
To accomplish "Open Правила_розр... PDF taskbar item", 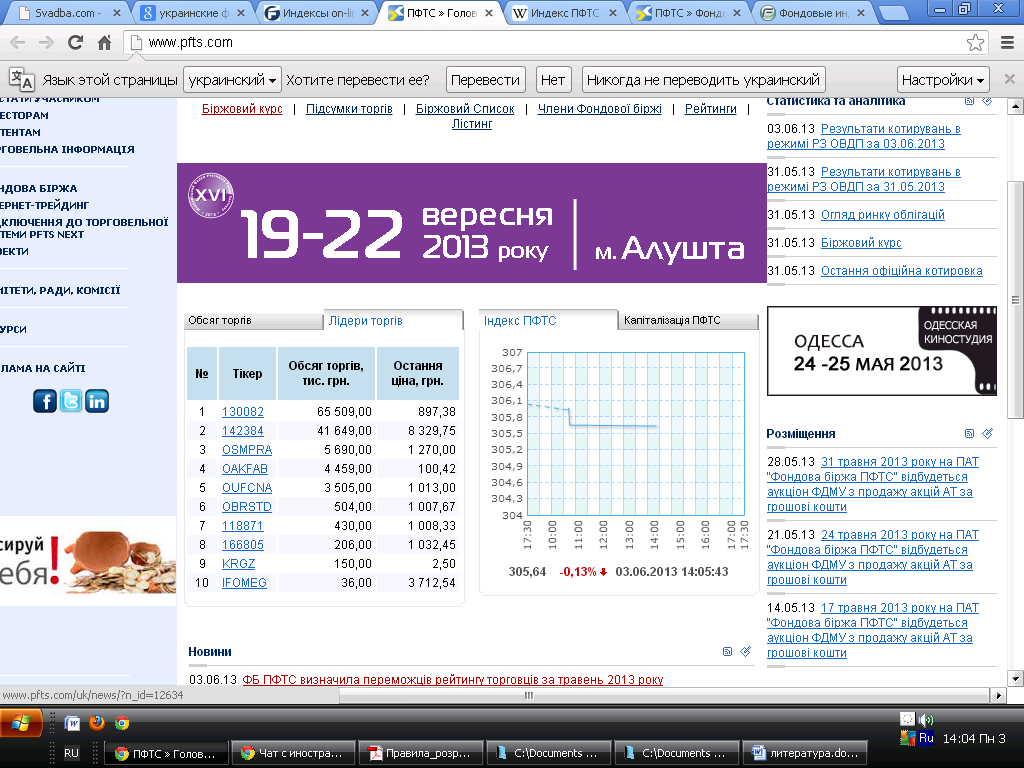I will pyautogui.click(x=421, y=753).
